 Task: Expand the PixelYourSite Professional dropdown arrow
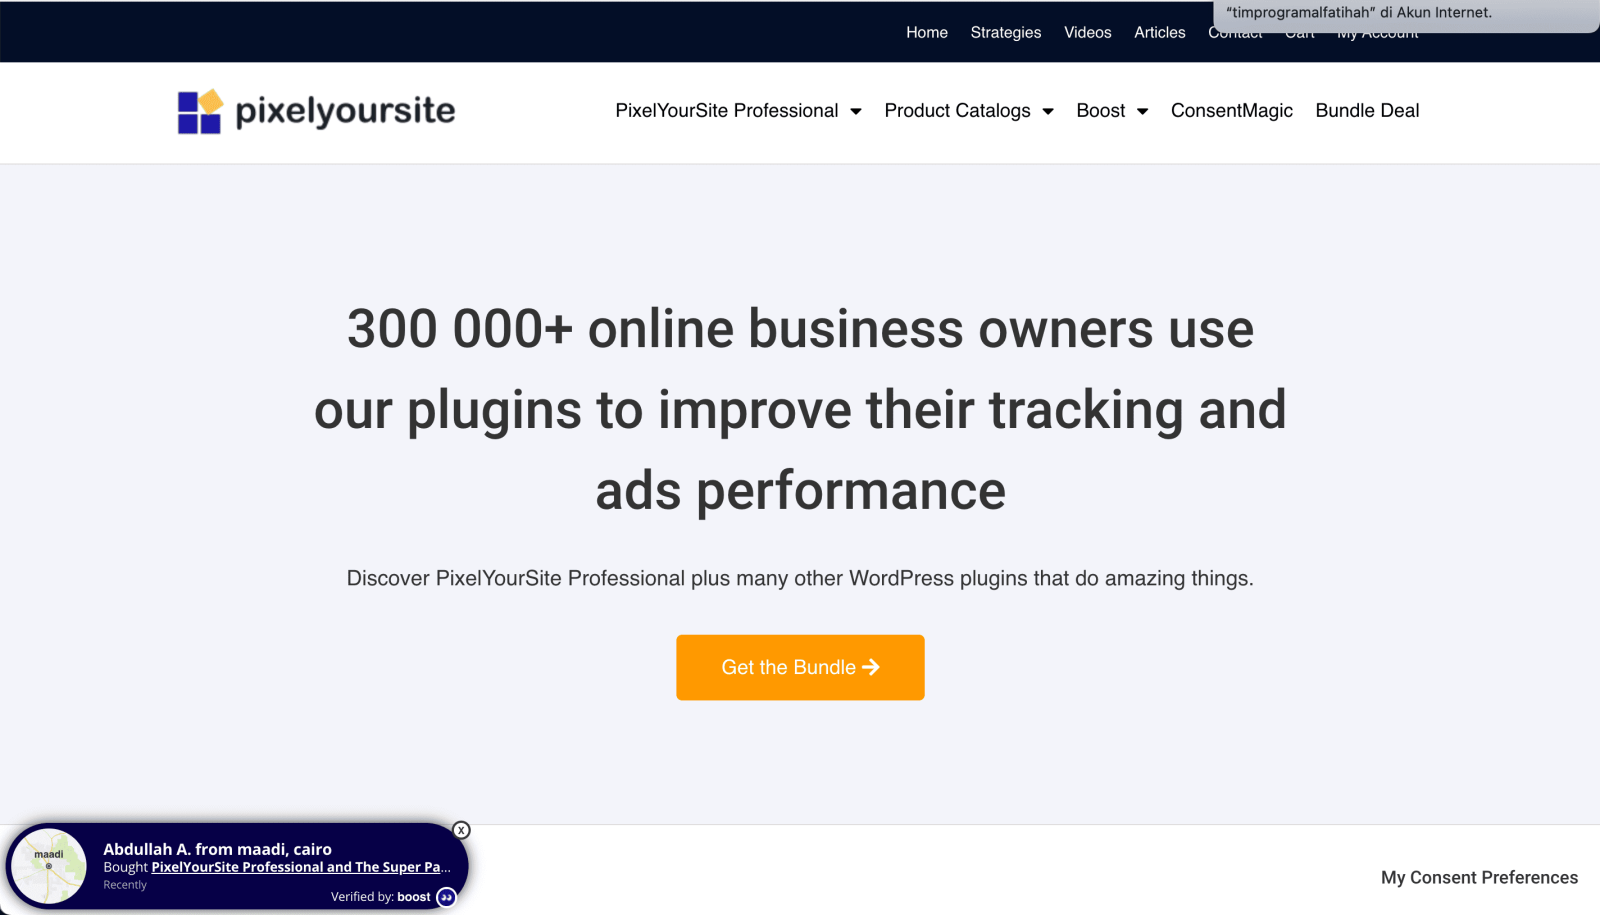(x=856, y=111)
